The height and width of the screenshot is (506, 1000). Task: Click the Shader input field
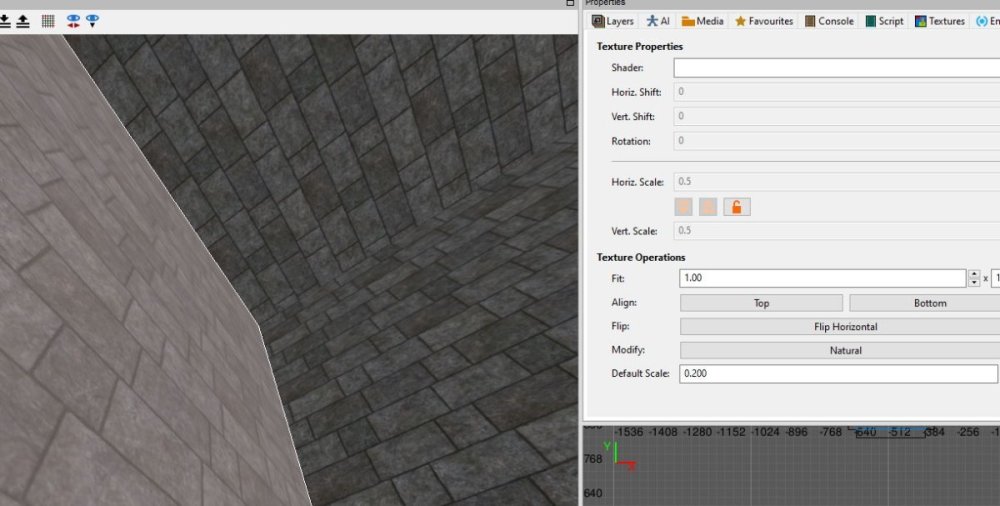[x=837, y=68]
